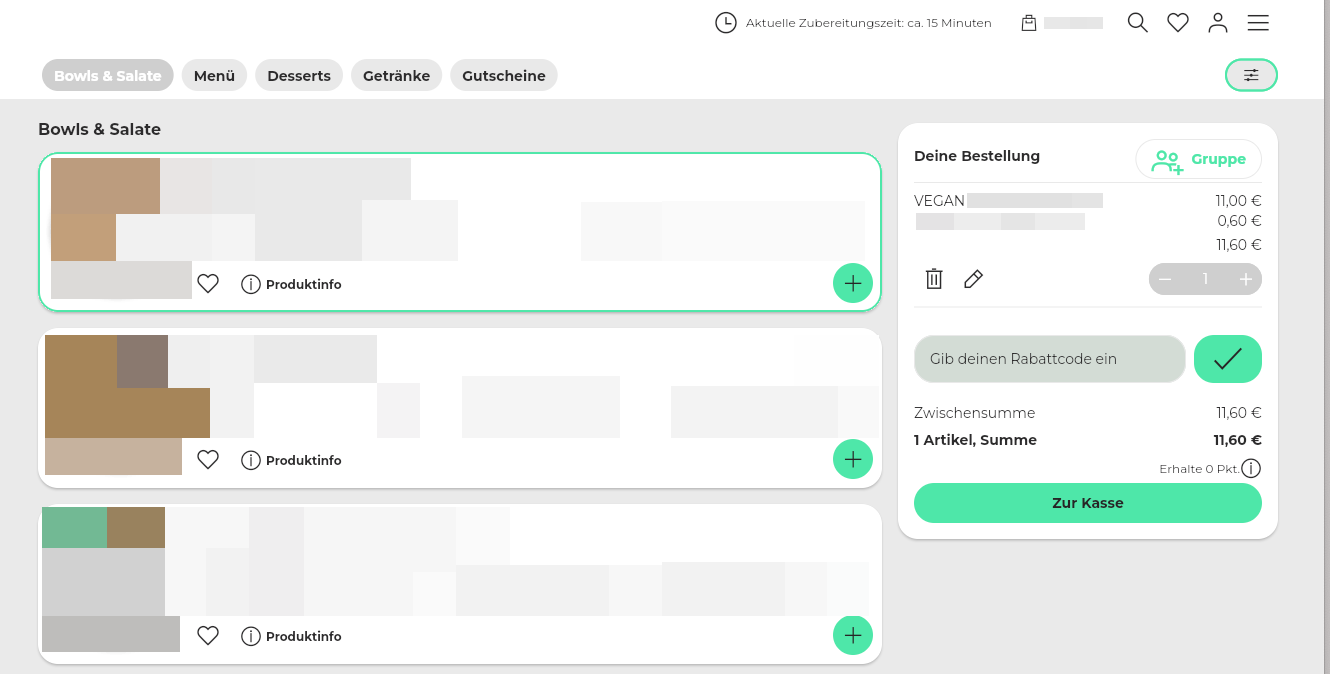Open the filter settings button
Viewport: 1330px width, 674px height.
(x=1251, y=75)
